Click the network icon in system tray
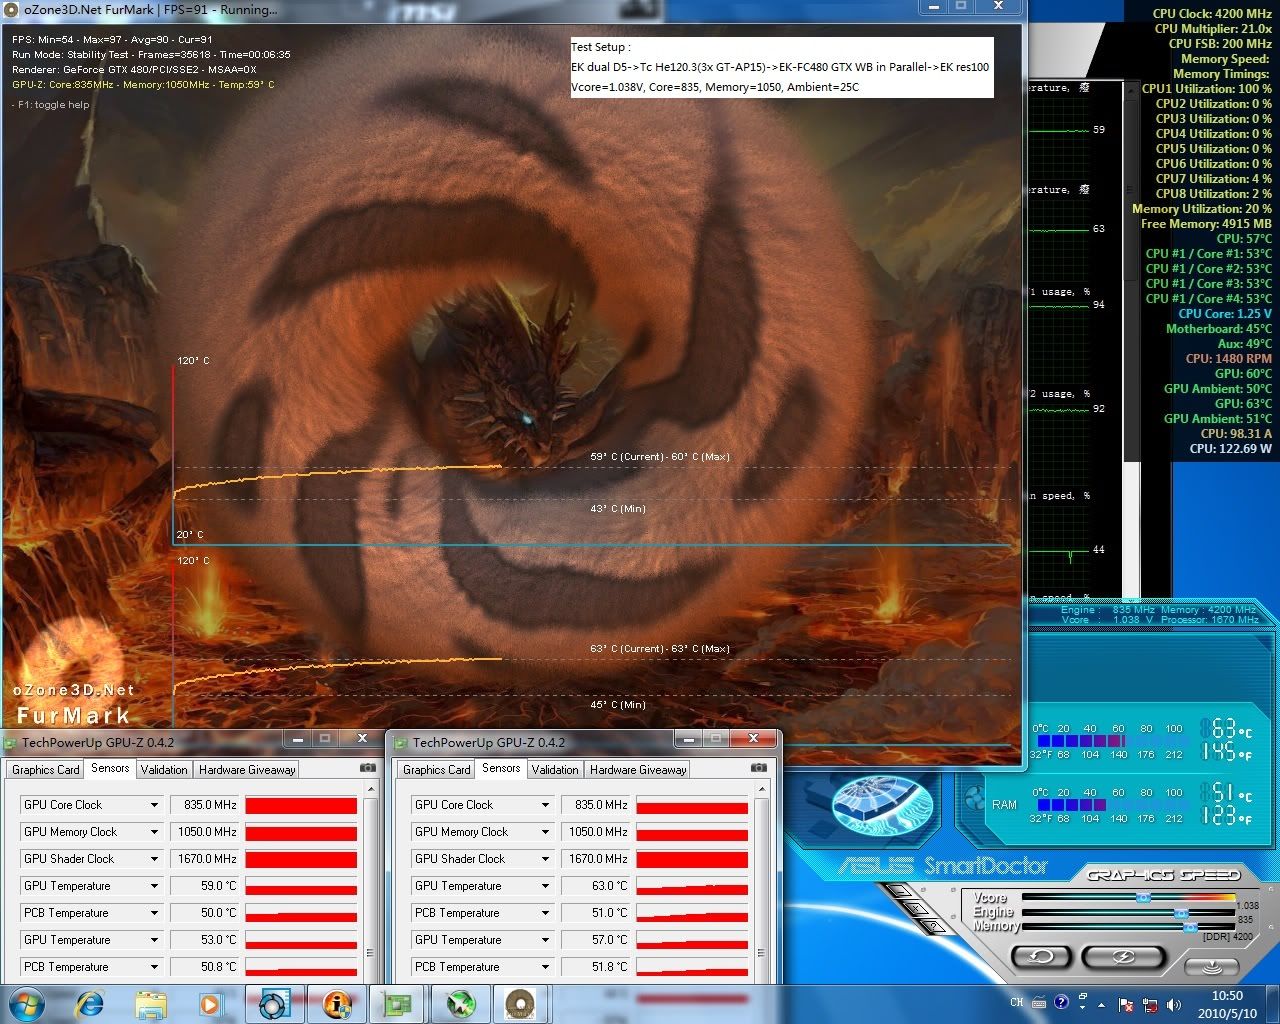This screenshot has height=1024, width=1280. [x=1150, y=1003]
